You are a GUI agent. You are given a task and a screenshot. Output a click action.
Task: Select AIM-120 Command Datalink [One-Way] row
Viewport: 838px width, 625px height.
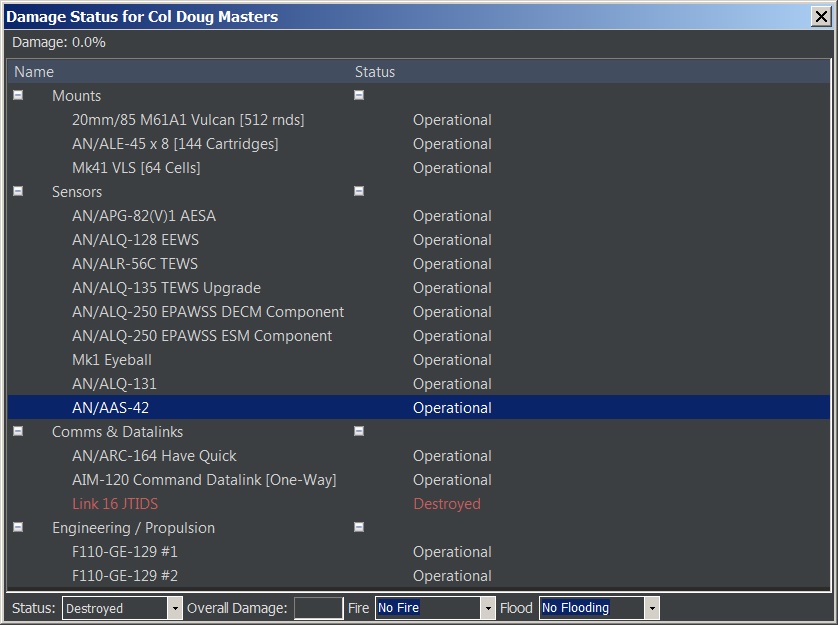coord(419,480)
